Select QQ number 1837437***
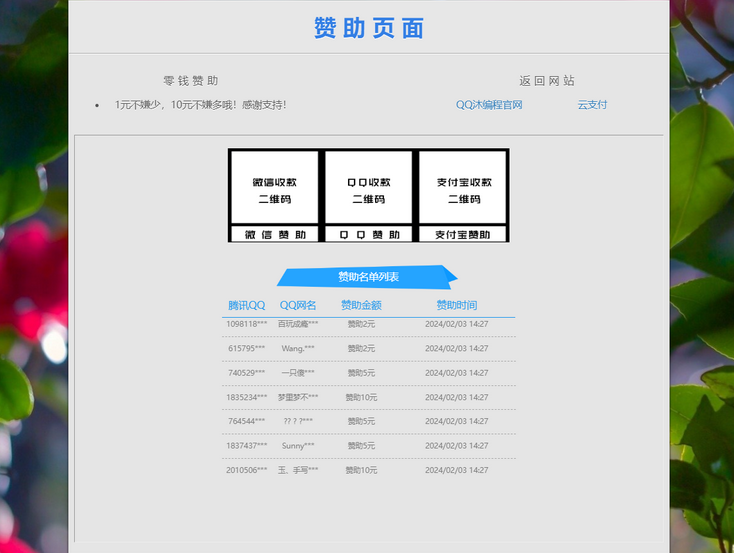 click(247, 445)
